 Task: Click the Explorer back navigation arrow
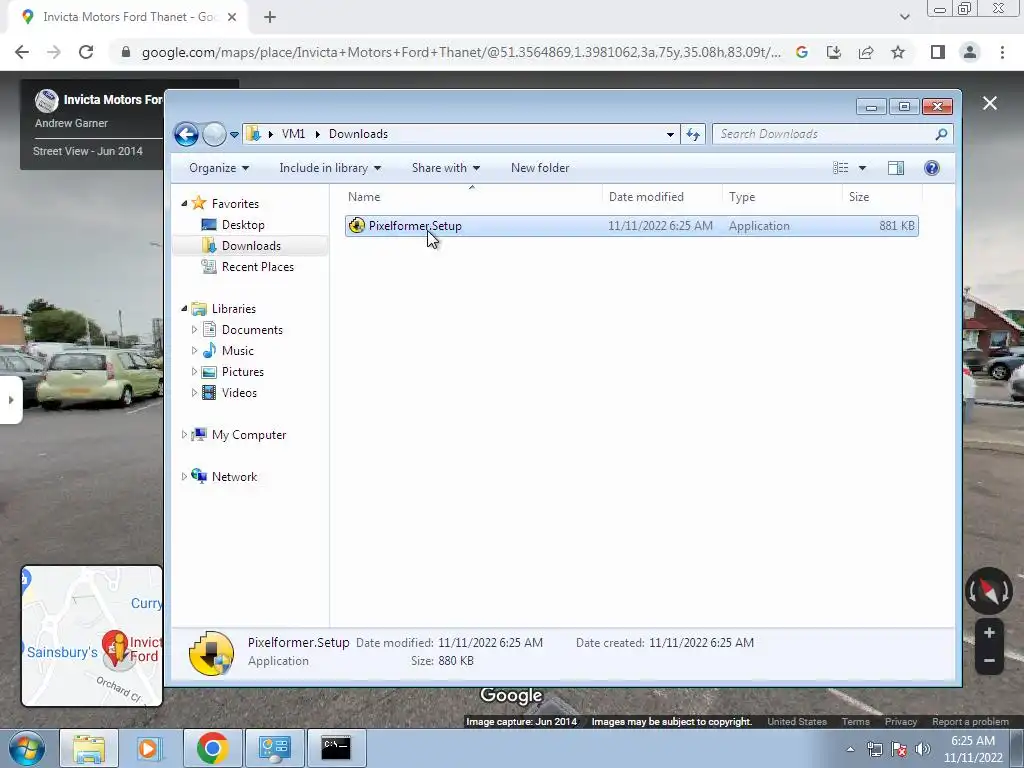pos(186,135)
